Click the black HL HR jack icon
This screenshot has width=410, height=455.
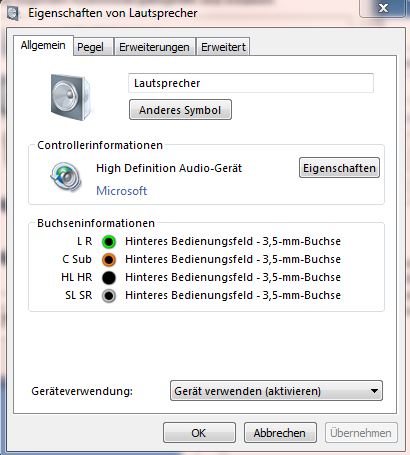[x=109, y=277]
